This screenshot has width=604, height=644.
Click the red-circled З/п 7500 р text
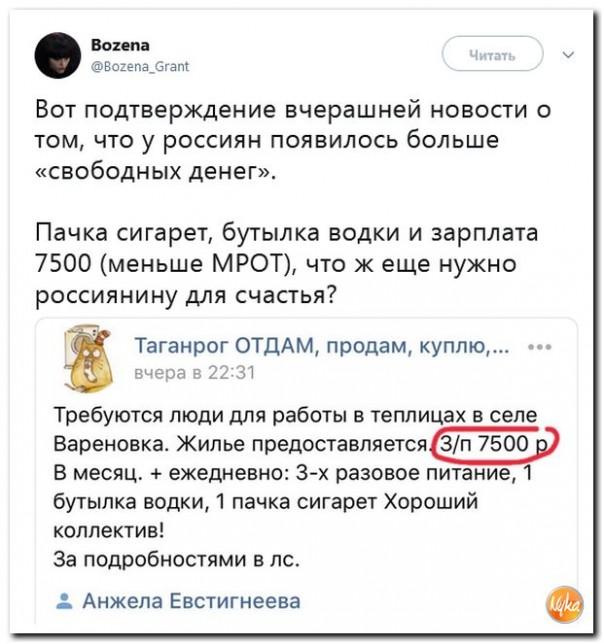coord(494,441)
